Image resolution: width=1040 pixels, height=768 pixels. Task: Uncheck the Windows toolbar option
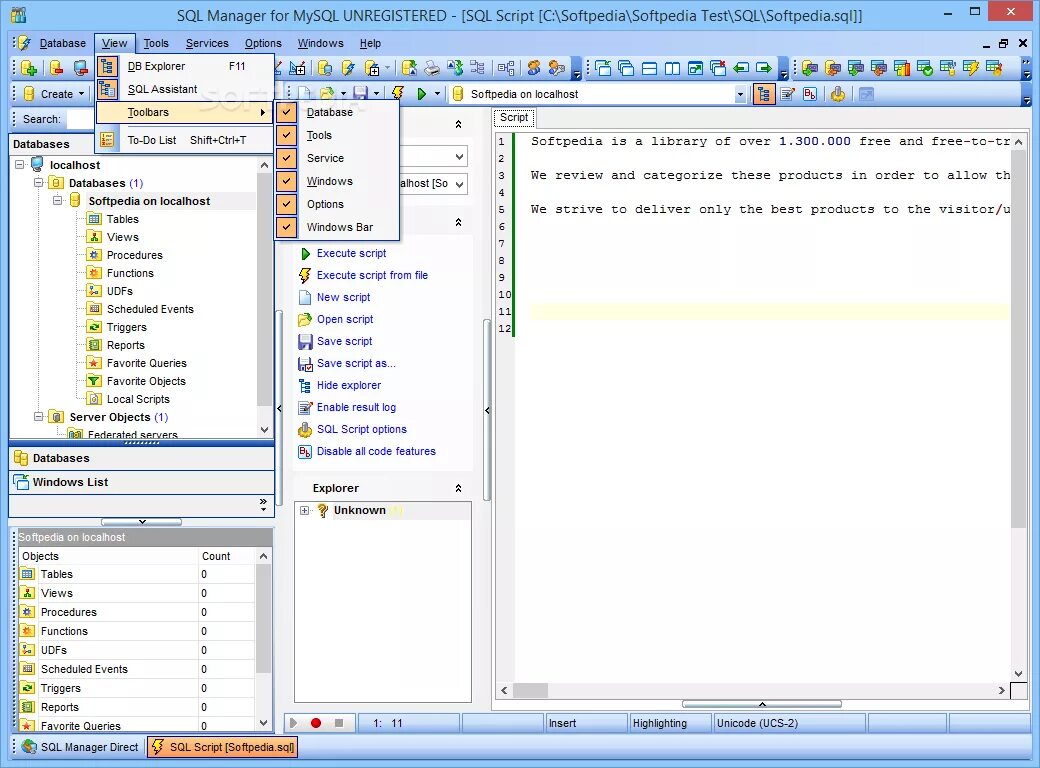[287, 181]
